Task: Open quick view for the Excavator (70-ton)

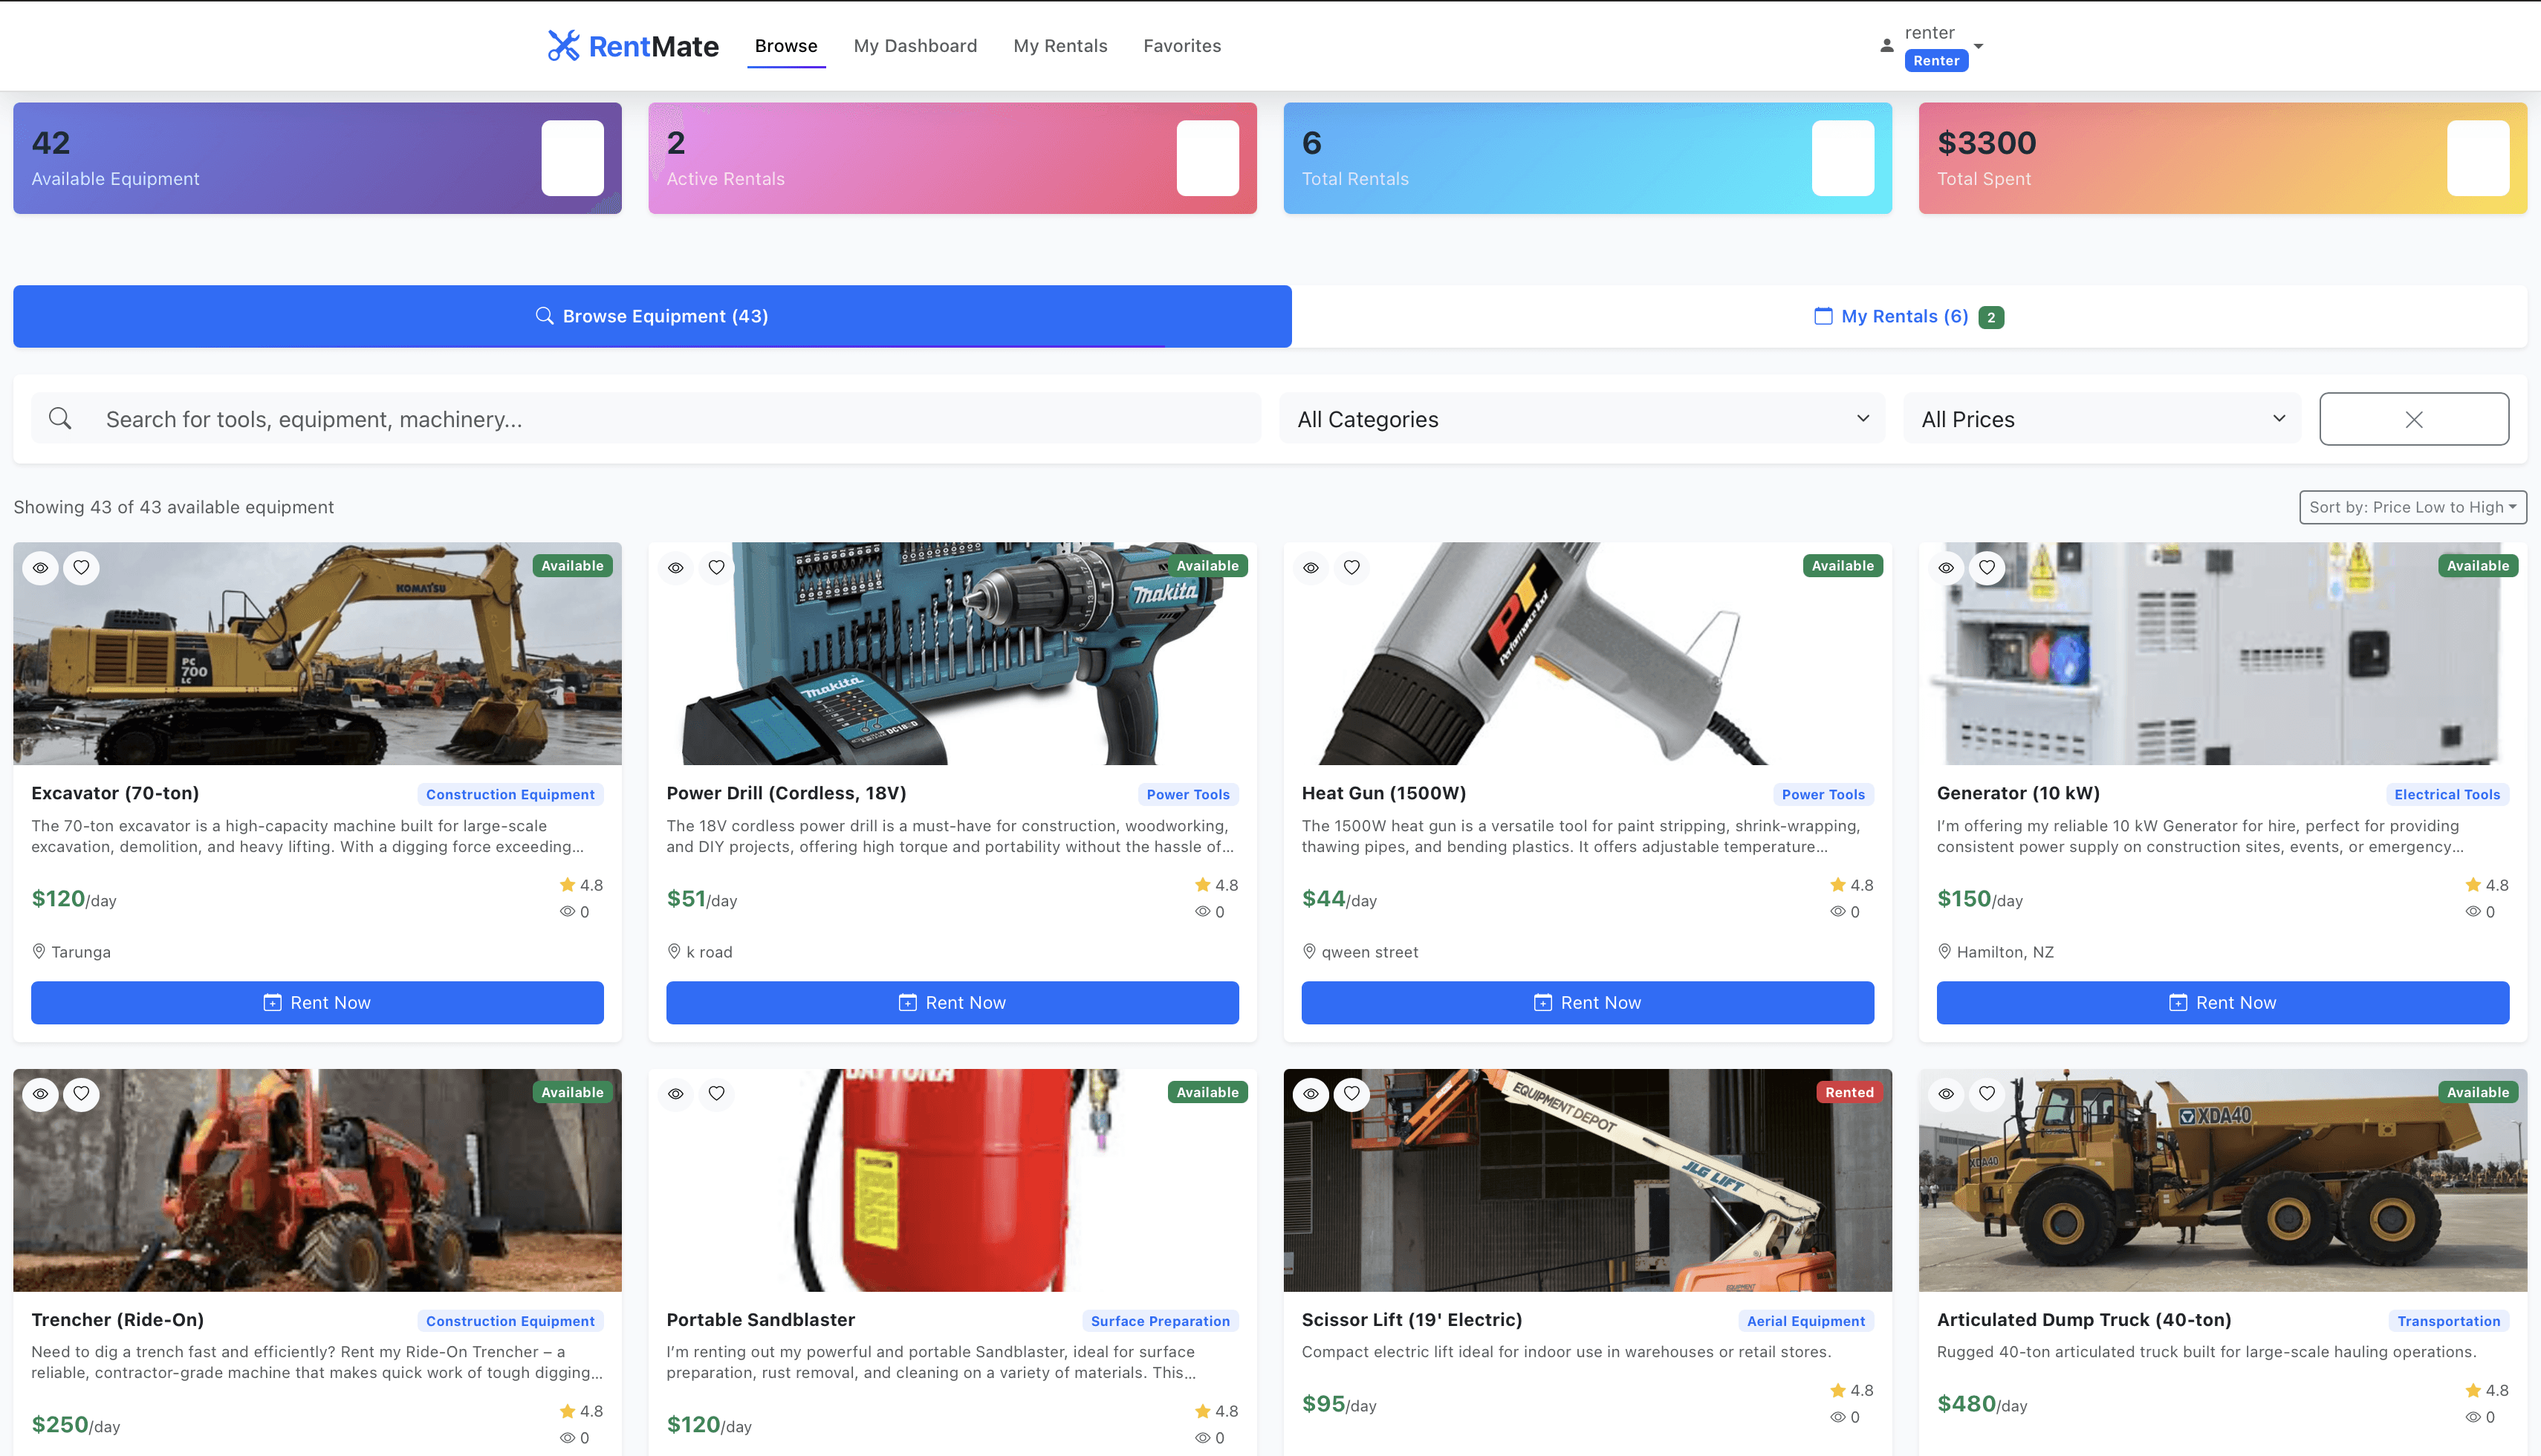Action: (x=41, y=567)
